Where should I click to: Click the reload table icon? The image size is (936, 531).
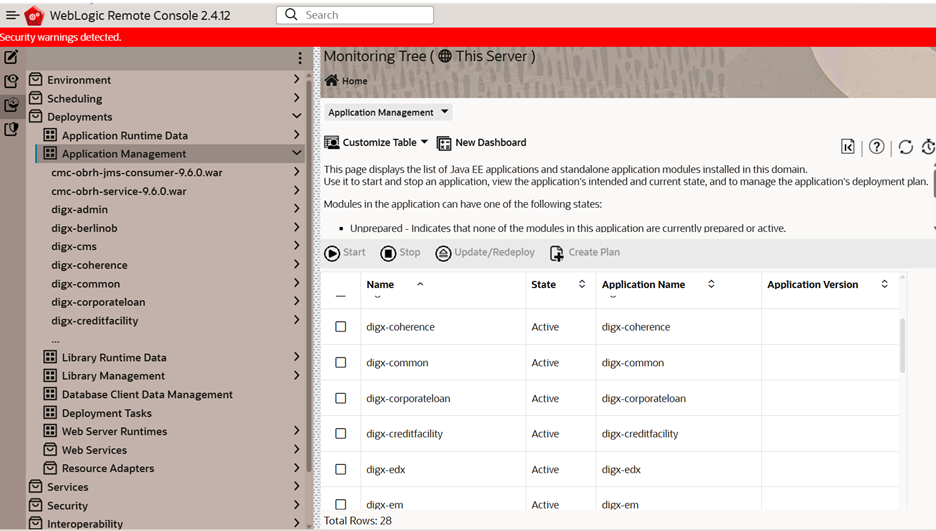tap(906, 147)
